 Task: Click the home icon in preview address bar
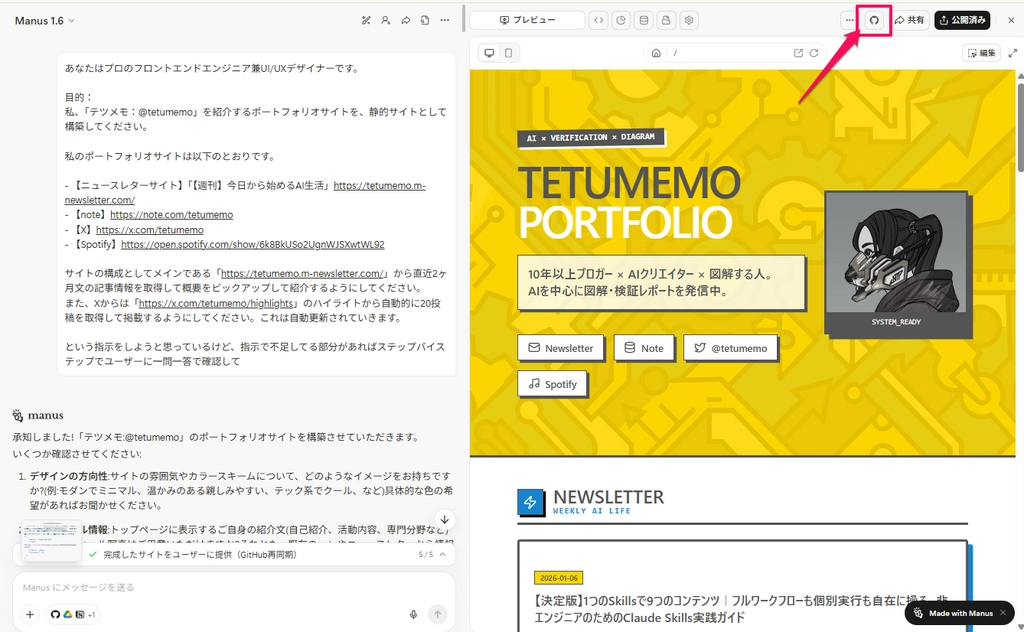[x=656, y=53]
